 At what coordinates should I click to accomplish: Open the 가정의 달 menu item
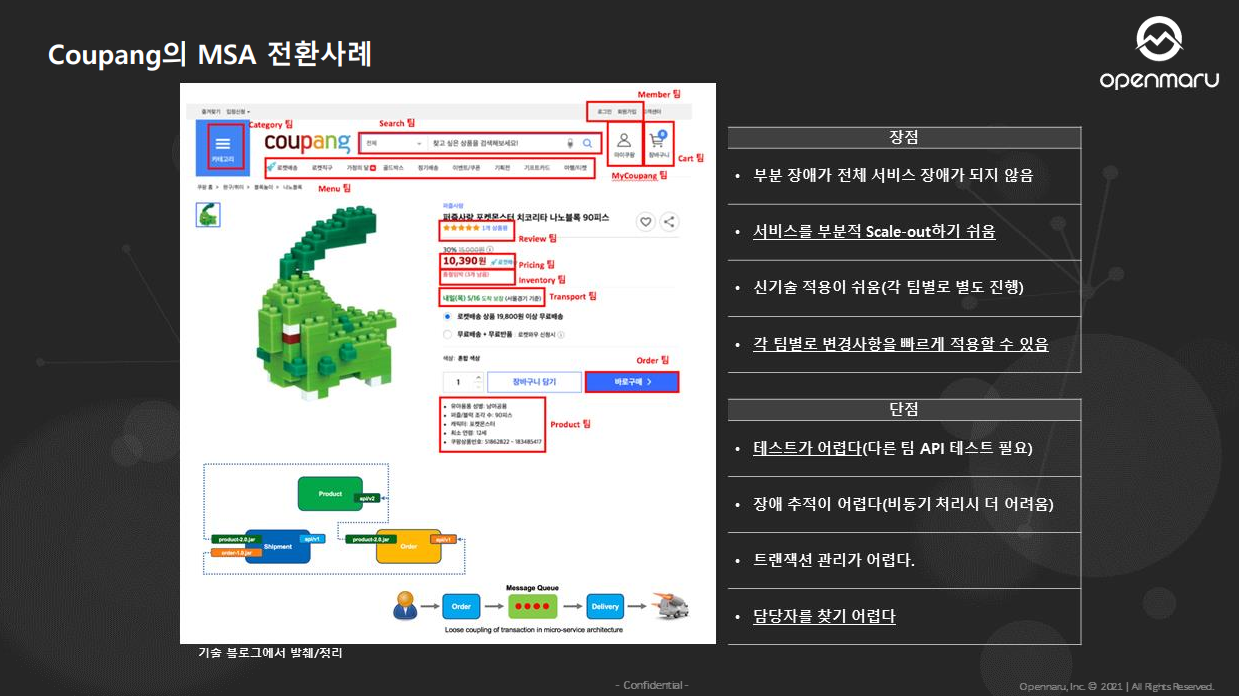[x=361, y=168]
